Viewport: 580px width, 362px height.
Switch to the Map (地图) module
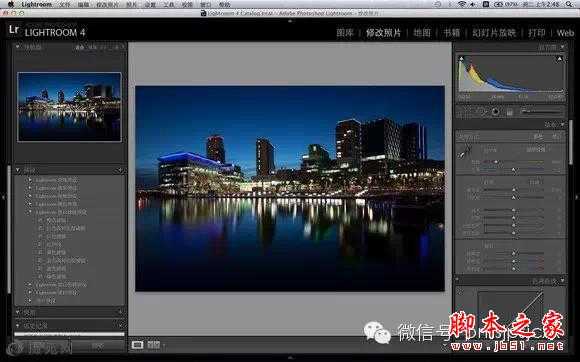point(422,33)
